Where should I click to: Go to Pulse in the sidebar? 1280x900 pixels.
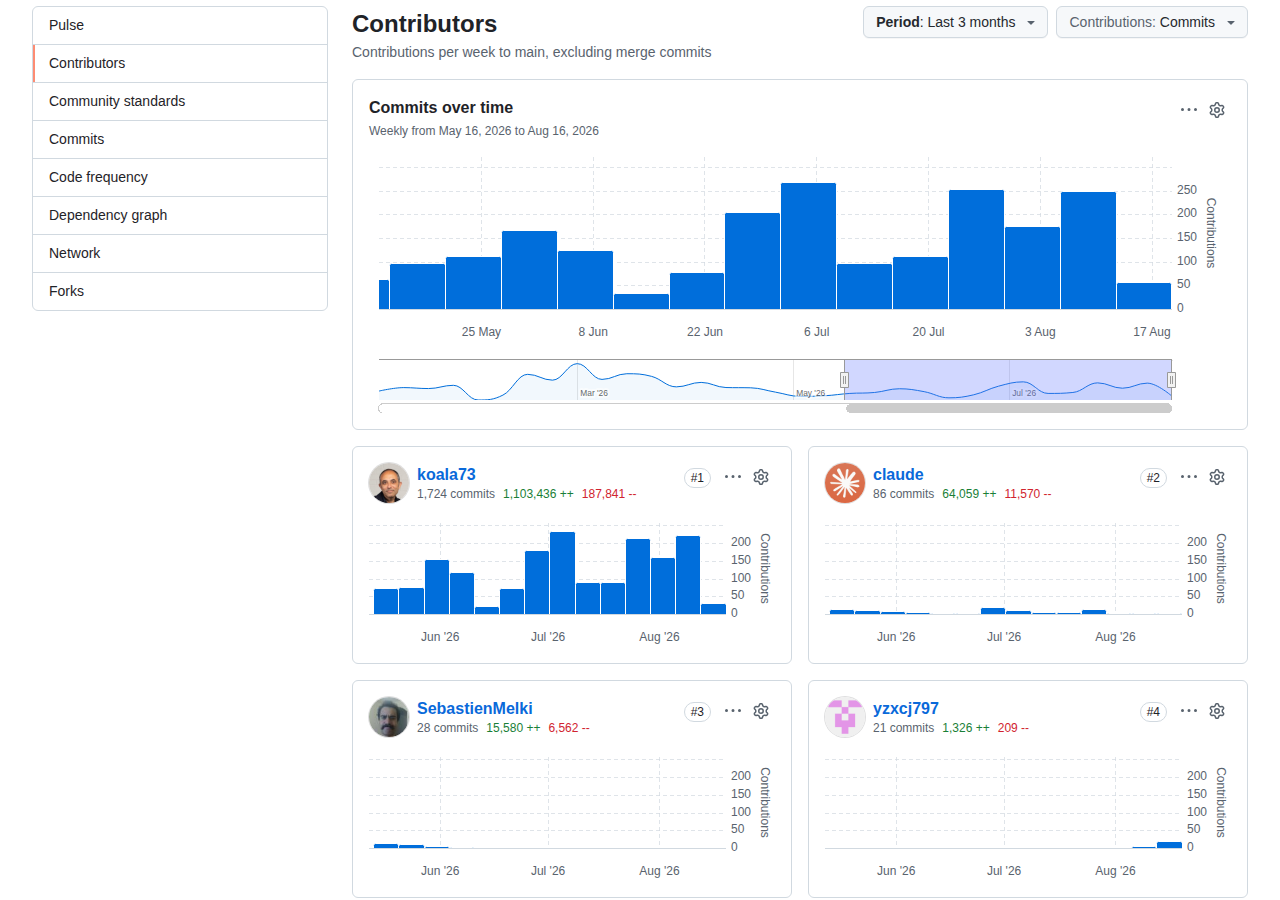pyautogui.click(x=180, y=25)
